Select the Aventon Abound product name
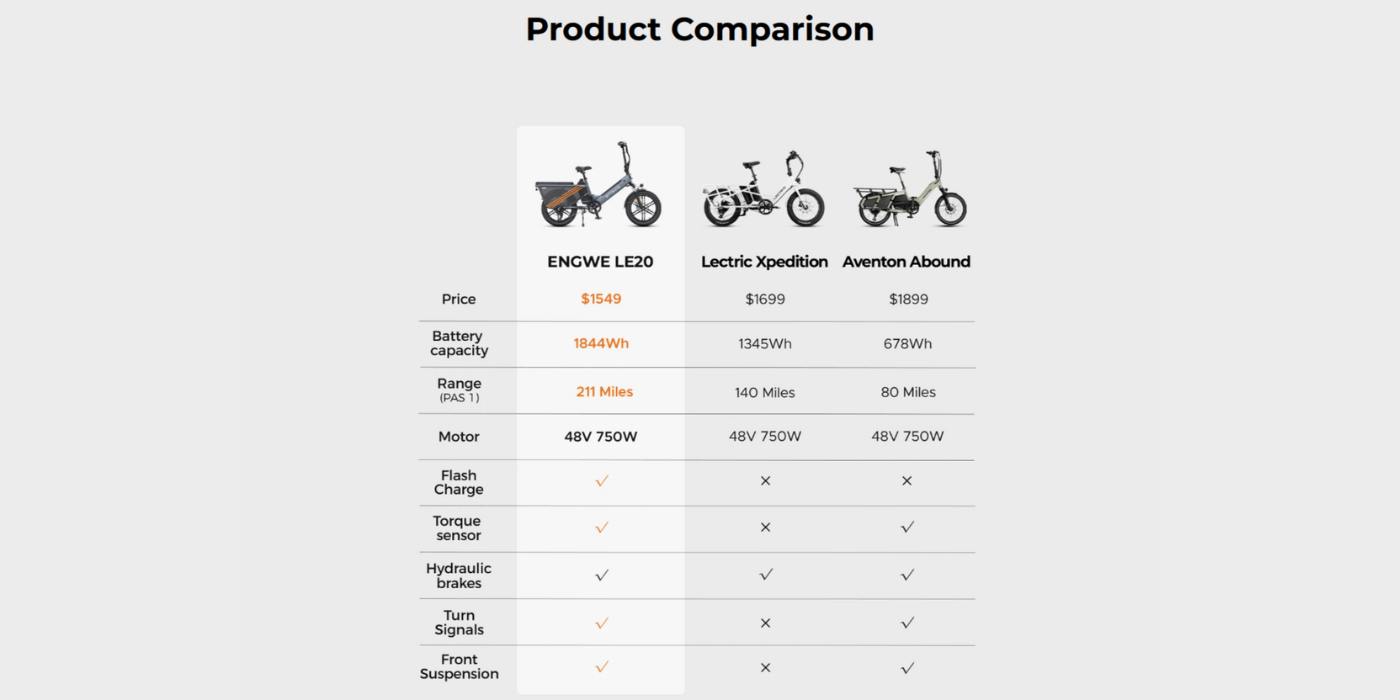This screenshot has width=1400, height=700. pos(906,262)
